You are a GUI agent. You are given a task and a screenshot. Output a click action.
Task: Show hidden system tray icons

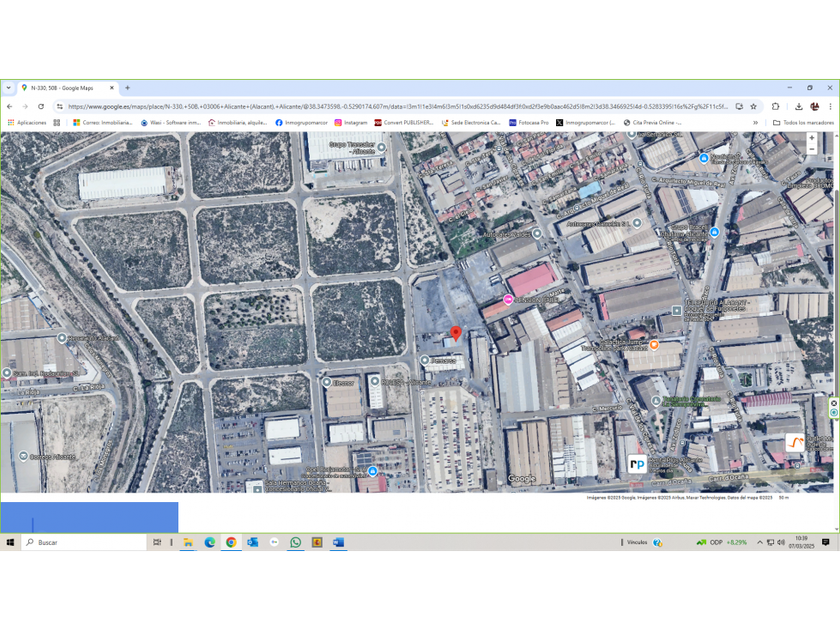(x=759, y=542)
